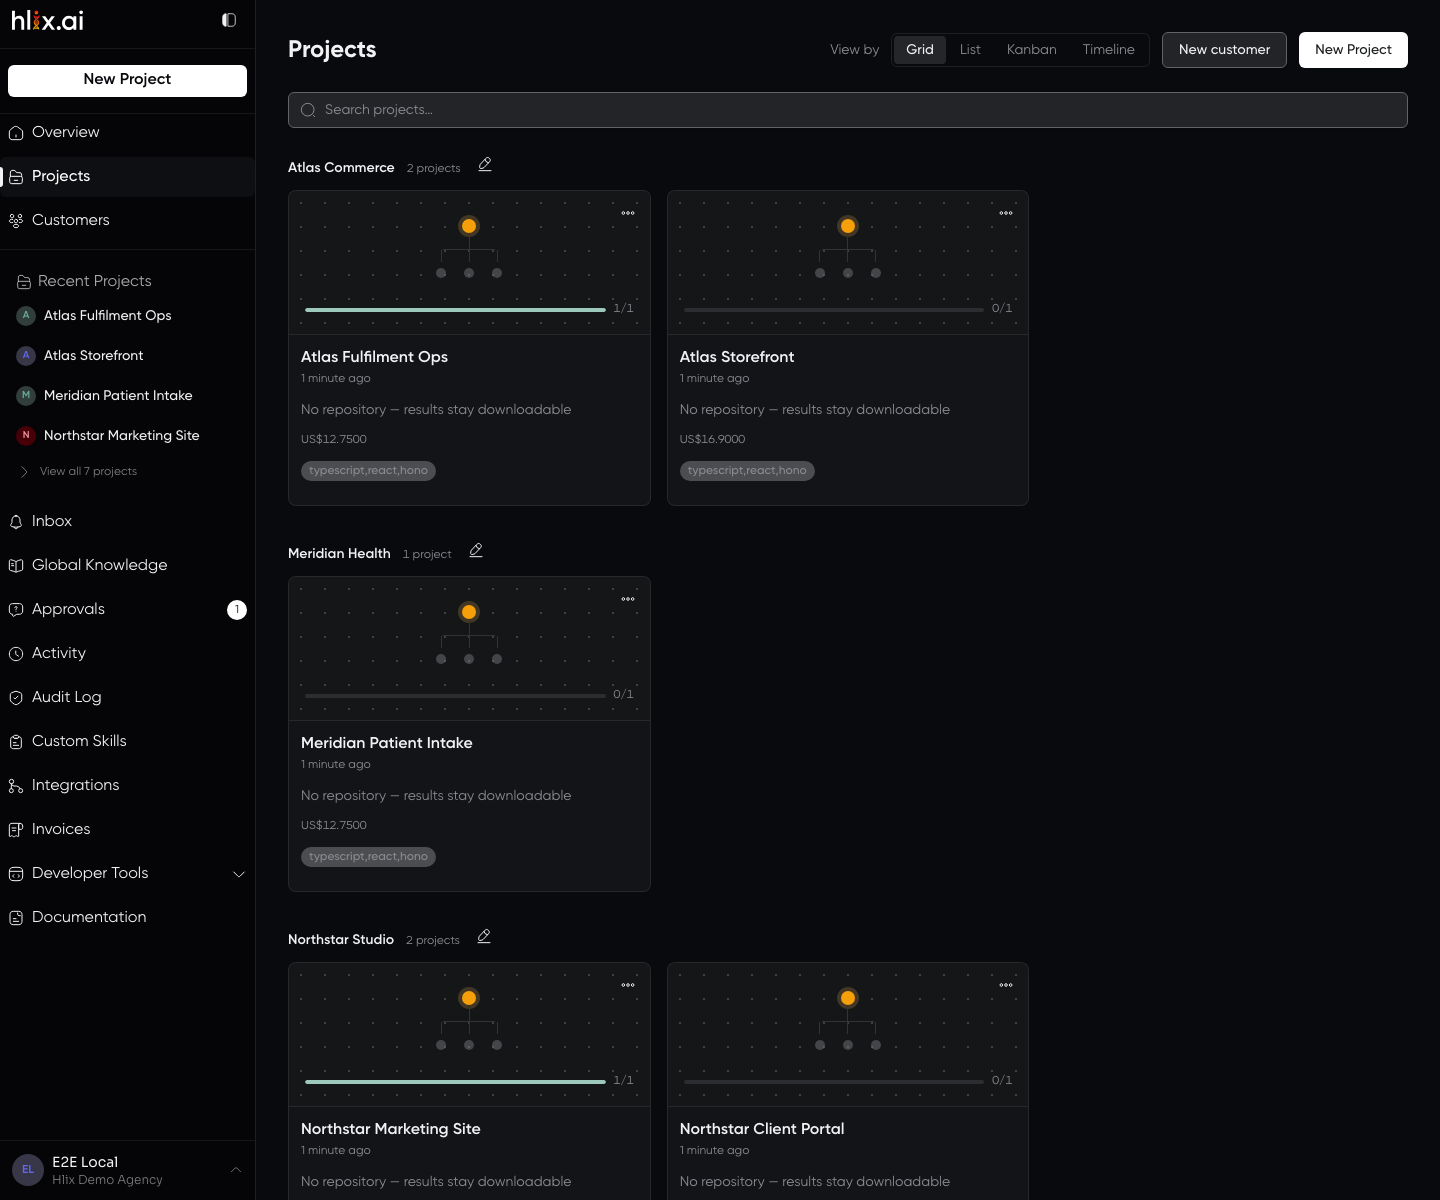Open the Custom Skills clipboard icon
The image size is (1440, 1200).
click(x=16, y=742)
